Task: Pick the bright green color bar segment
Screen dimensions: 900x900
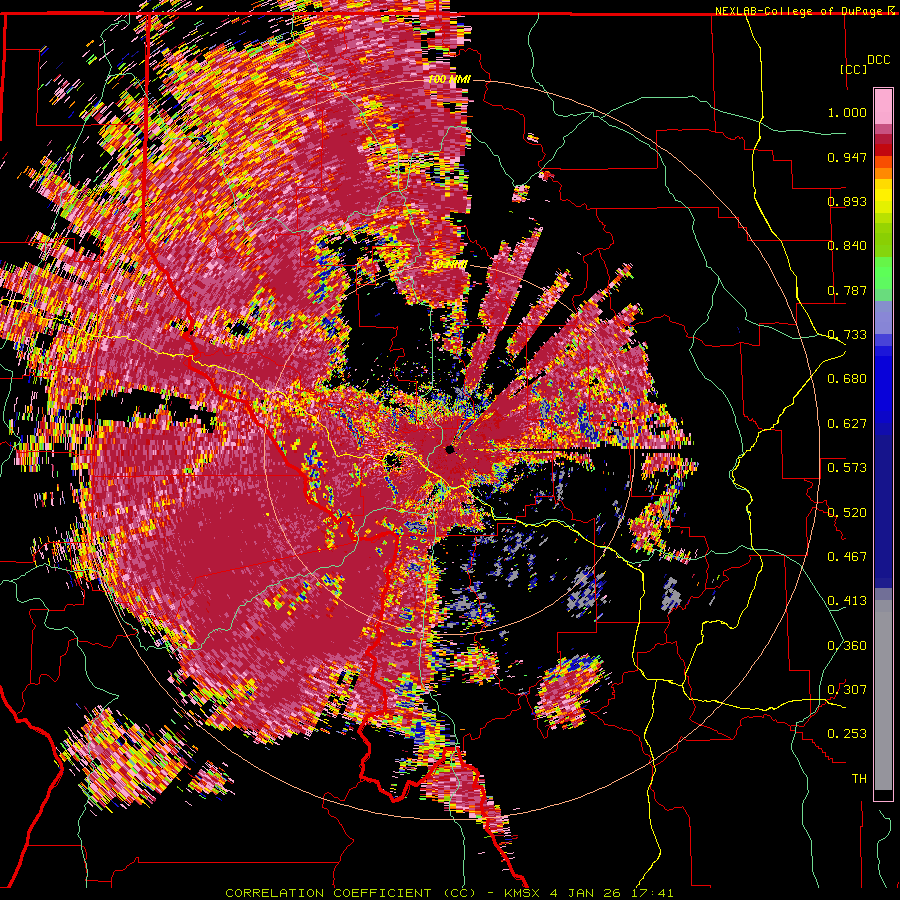Action: pos(883,273)
